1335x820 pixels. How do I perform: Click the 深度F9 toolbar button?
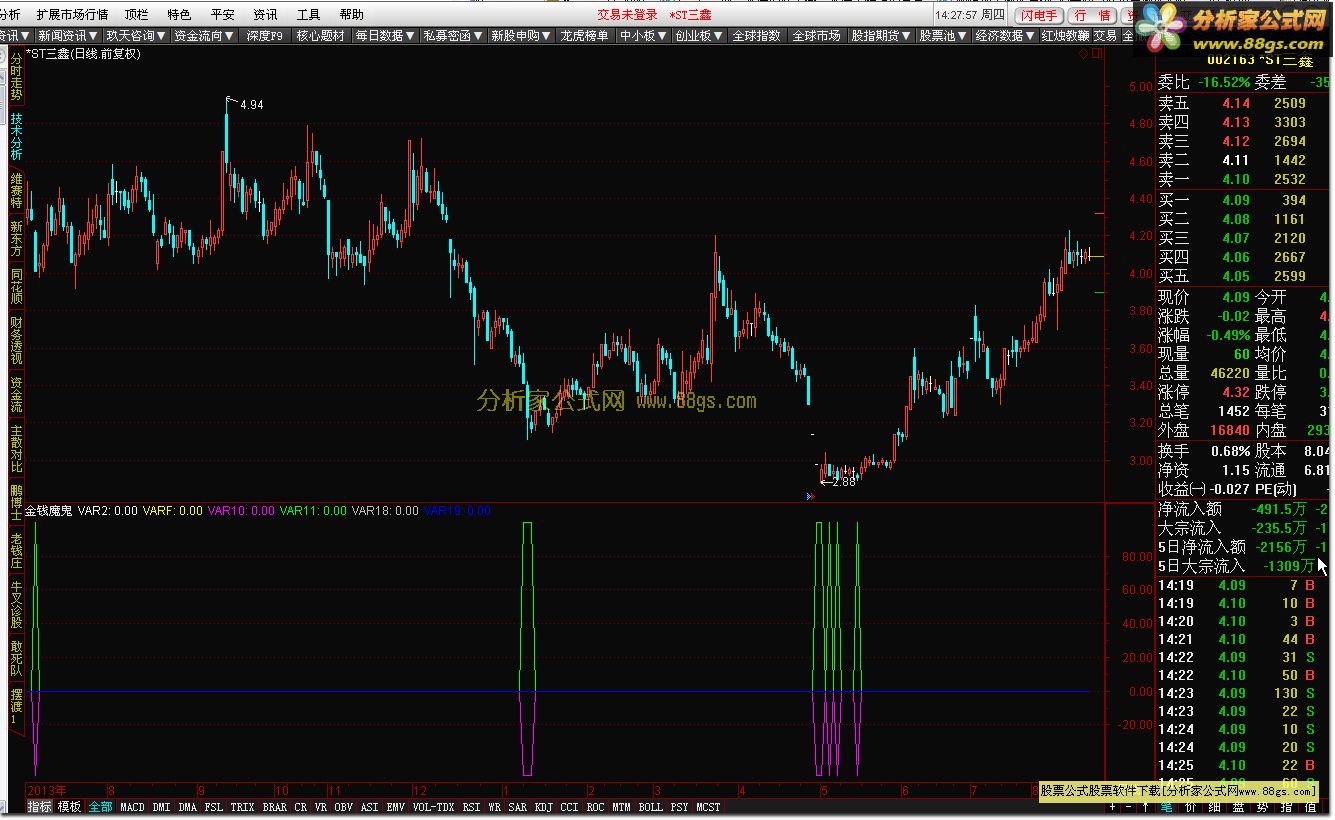pyautogui.click(x=264, y=35)
